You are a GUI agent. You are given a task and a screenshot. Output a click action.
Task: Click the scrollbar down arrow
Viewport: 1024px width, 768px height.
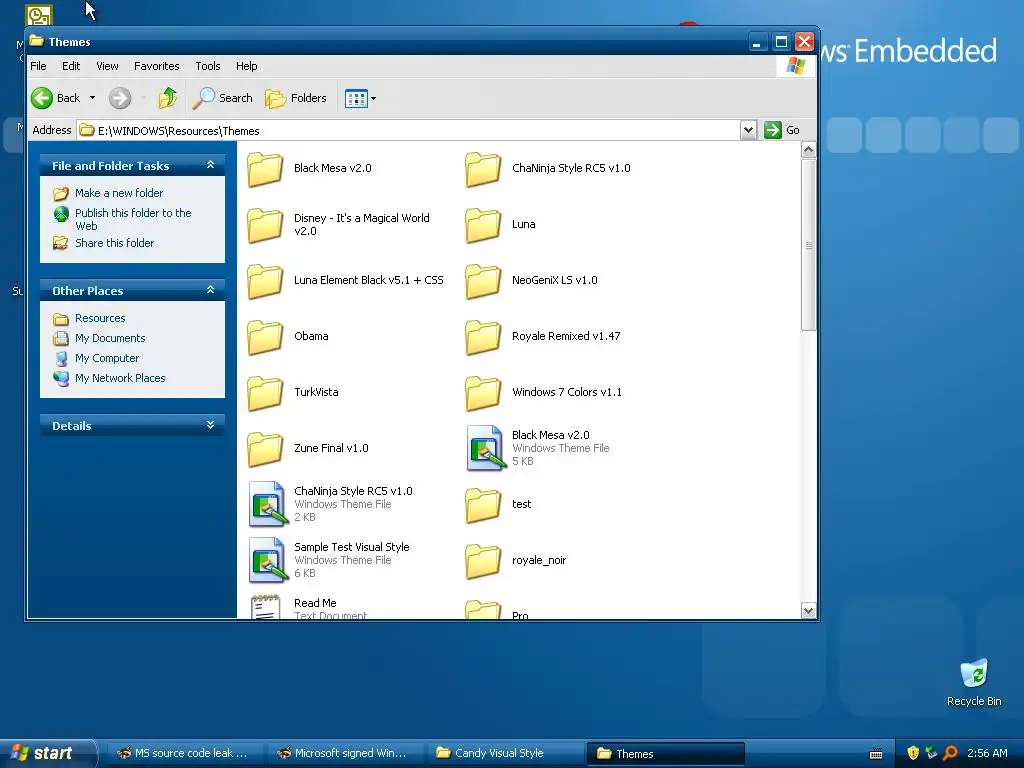[x=808, y=611]
